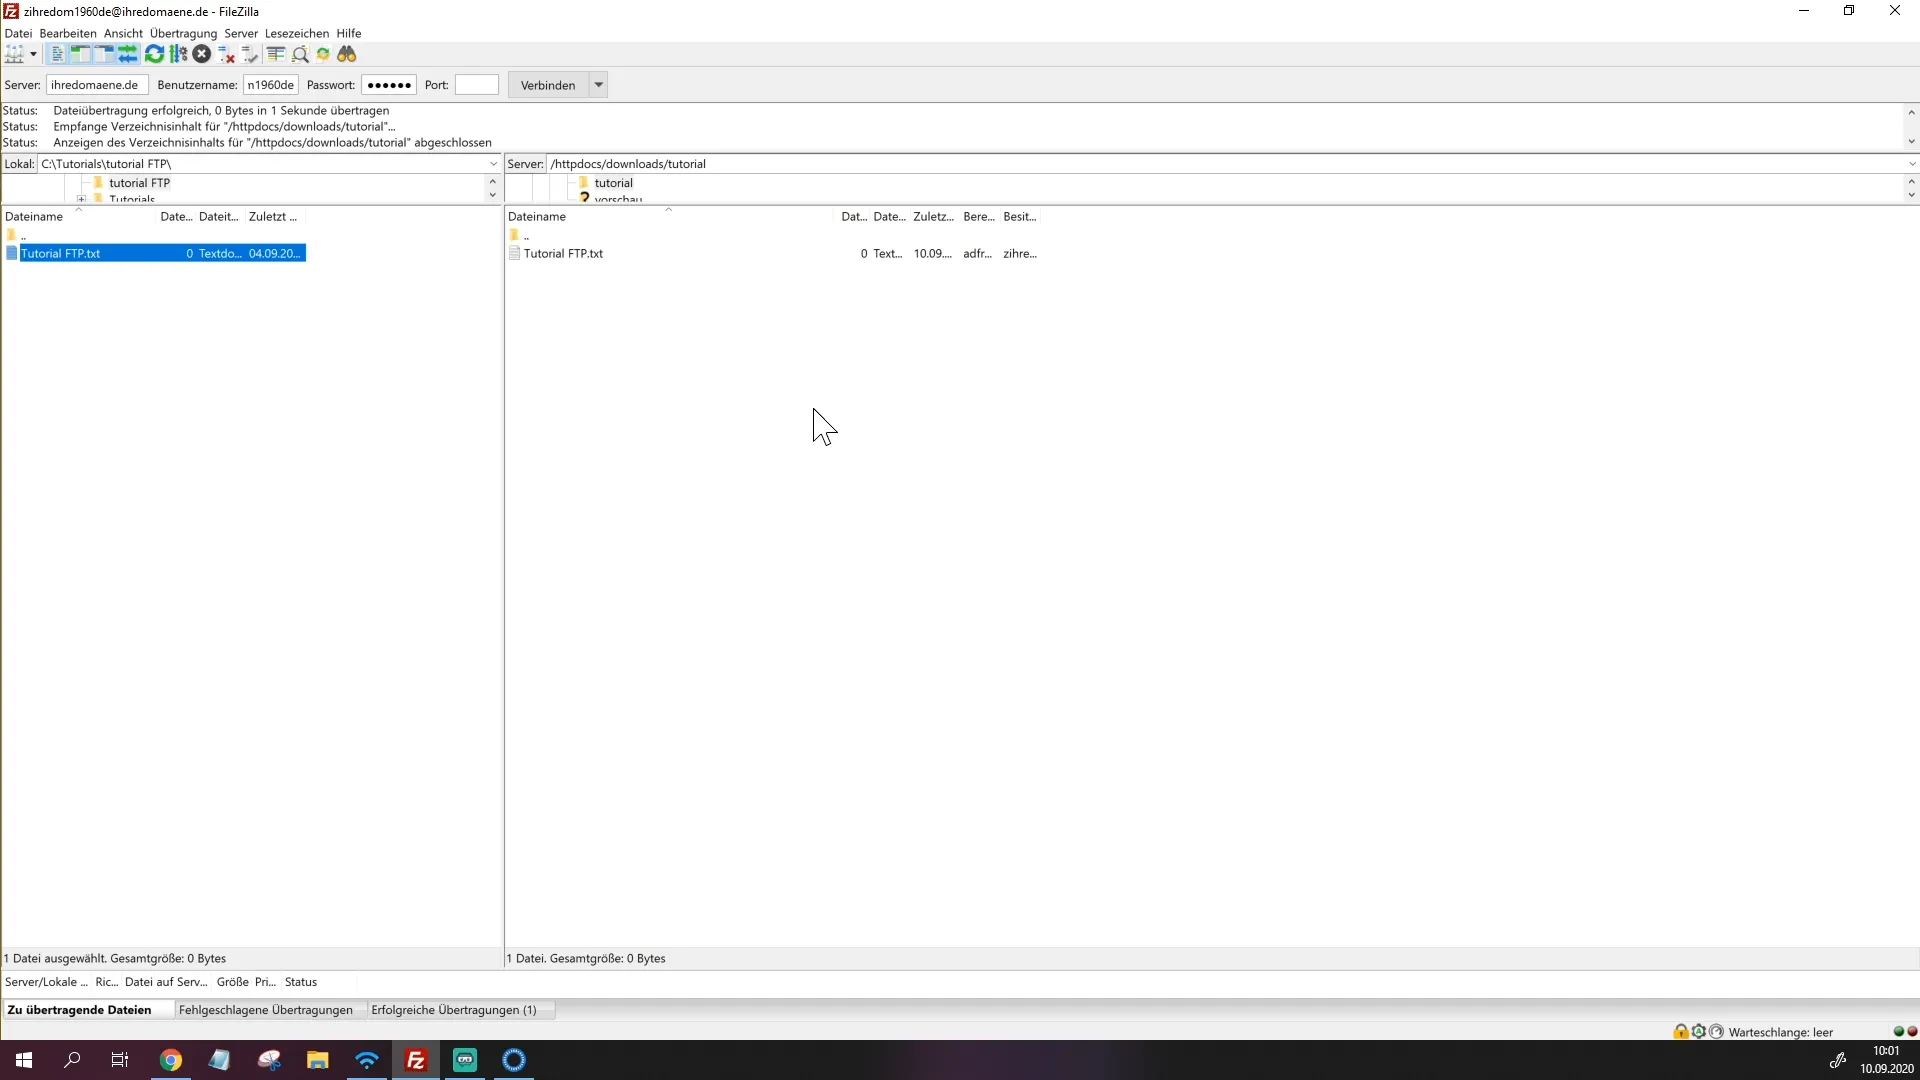Click the Server host input field
This screenshot has width=1920, height=1080.
97,85
